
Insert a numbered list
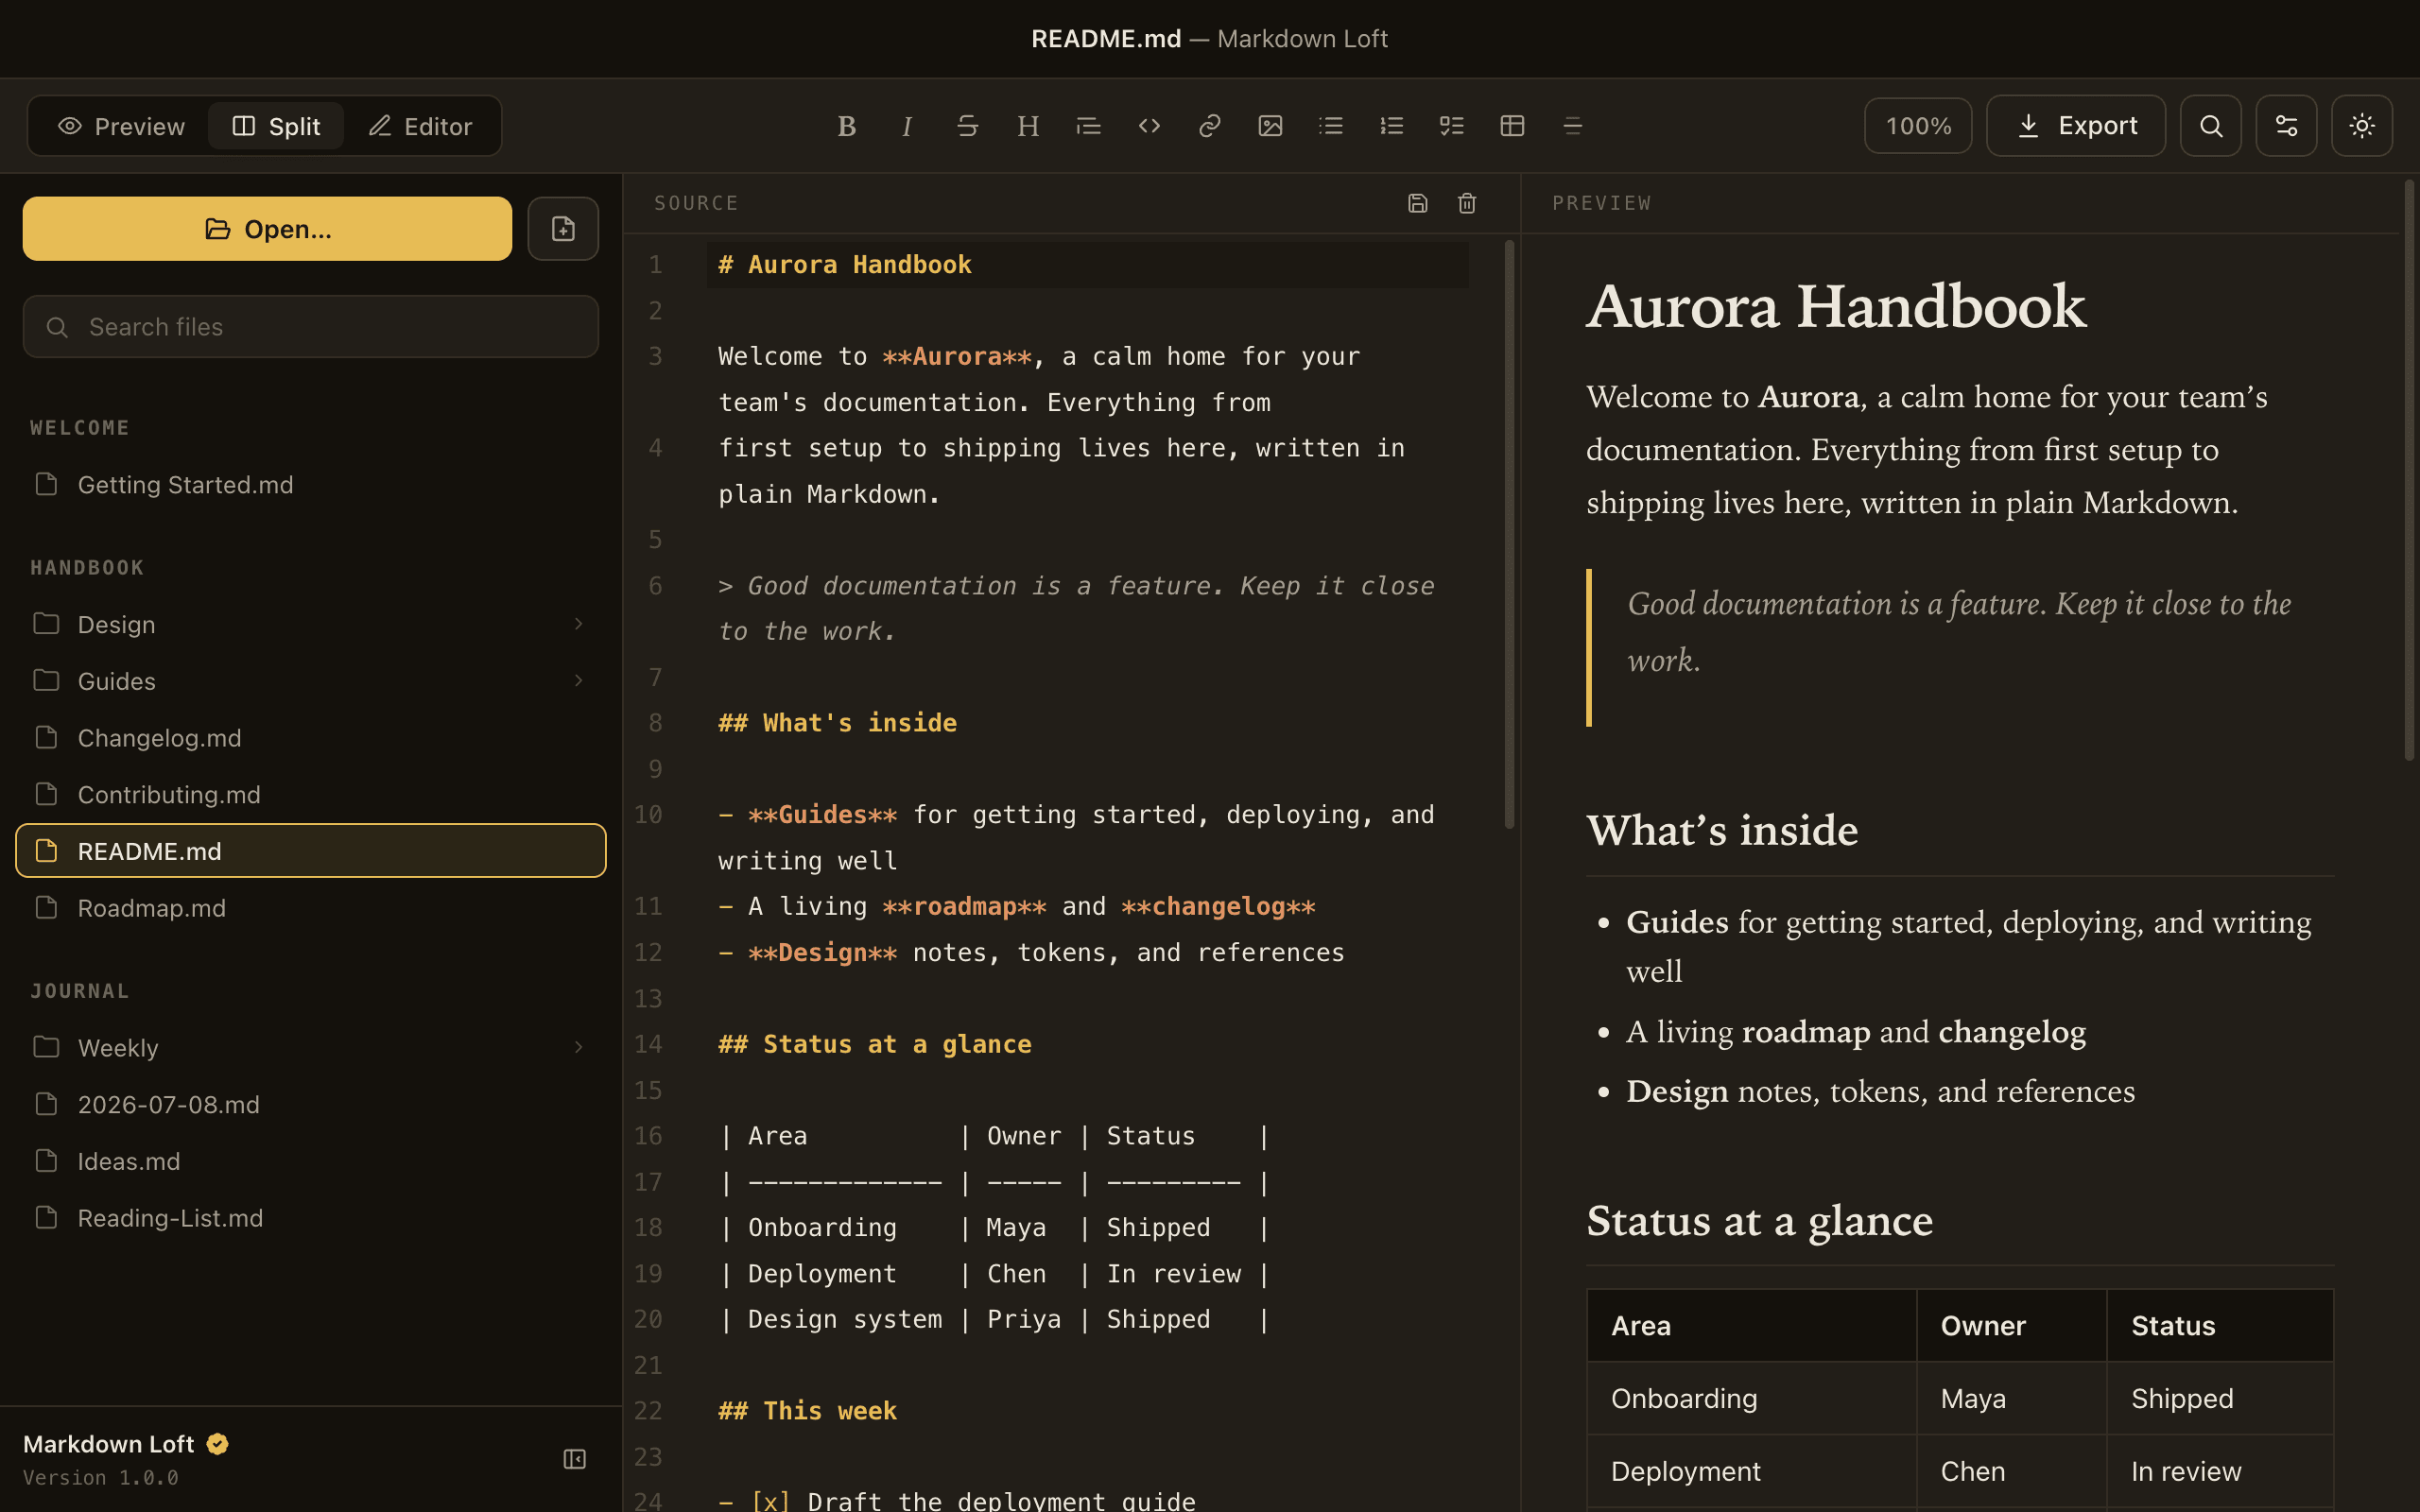[1391, 126]
